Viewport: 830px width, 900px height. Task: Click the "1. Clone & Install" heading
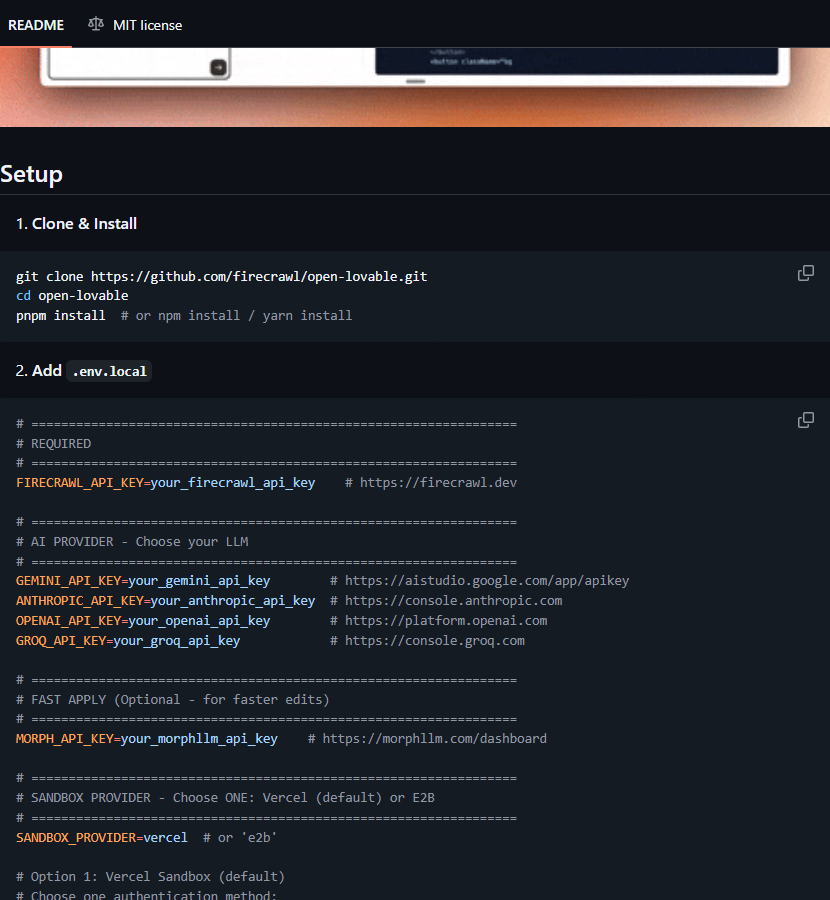[76, 224]
